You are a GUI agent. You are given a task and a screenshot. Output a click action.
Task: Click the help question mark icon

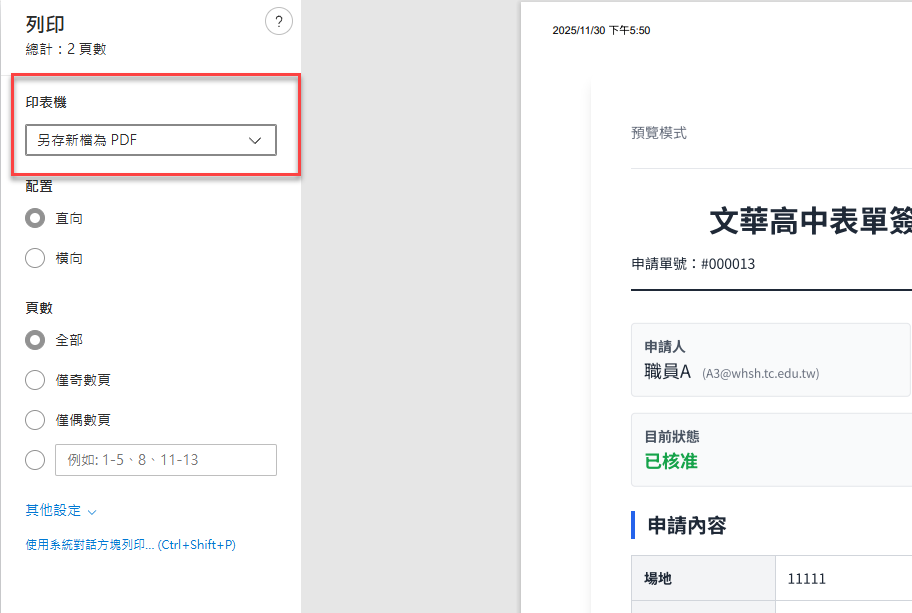coord(278,22)
